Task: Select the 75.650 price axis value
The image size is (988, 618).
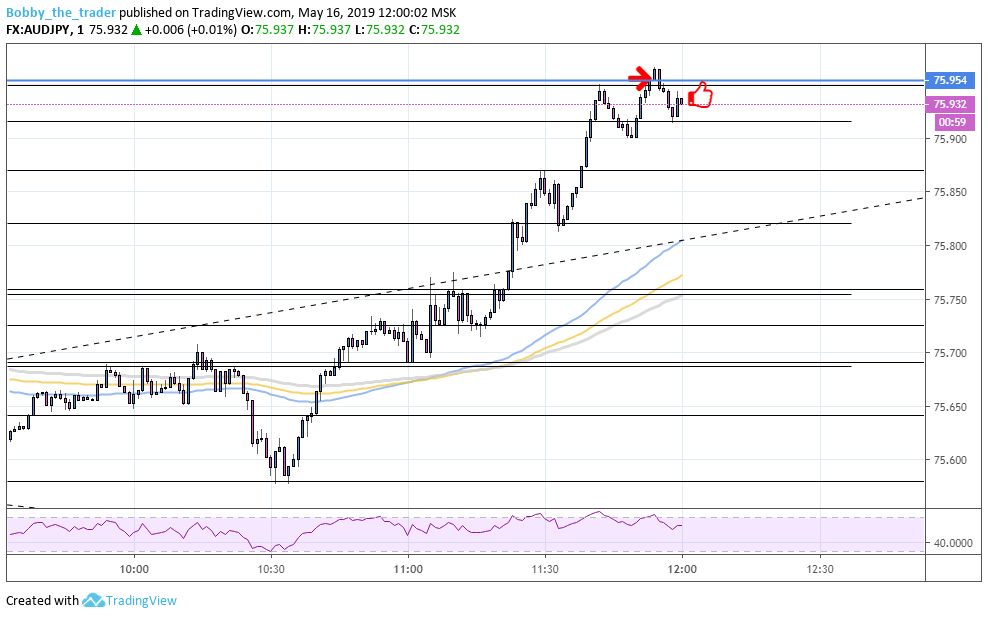Action: pos(950,407)
